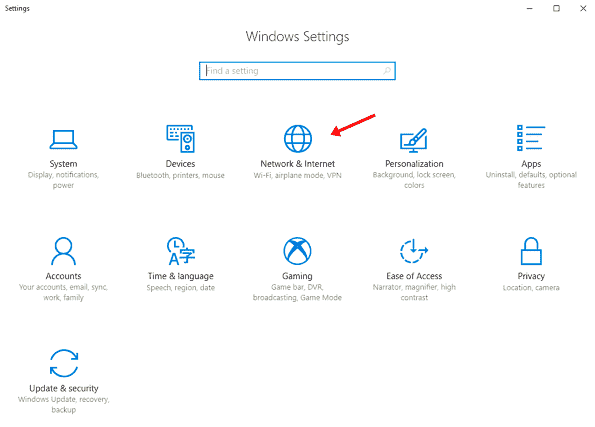Viewport: 595px width, 427px height.
Task: Open the System laptop icon
Action: (x=63, y=139)
